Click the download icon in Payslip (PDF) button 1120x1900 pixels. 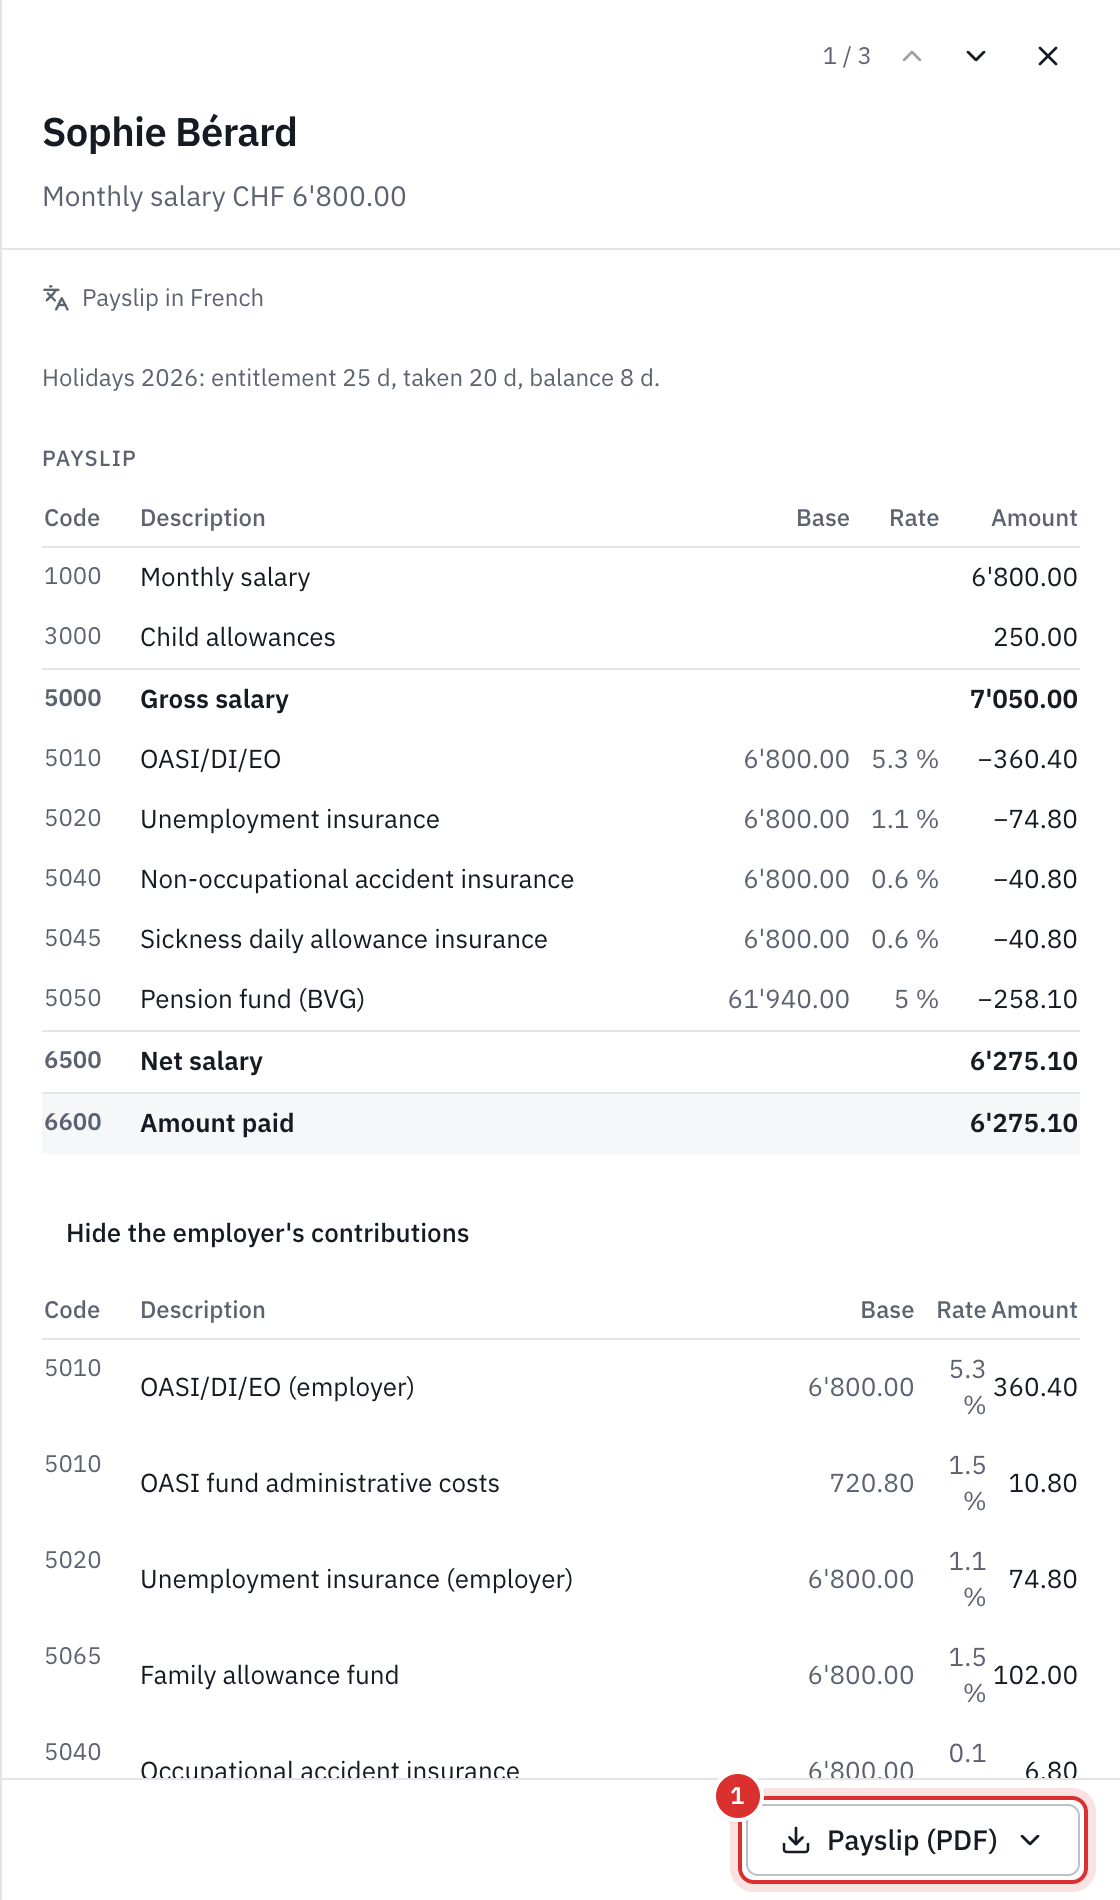point(796,1840)
